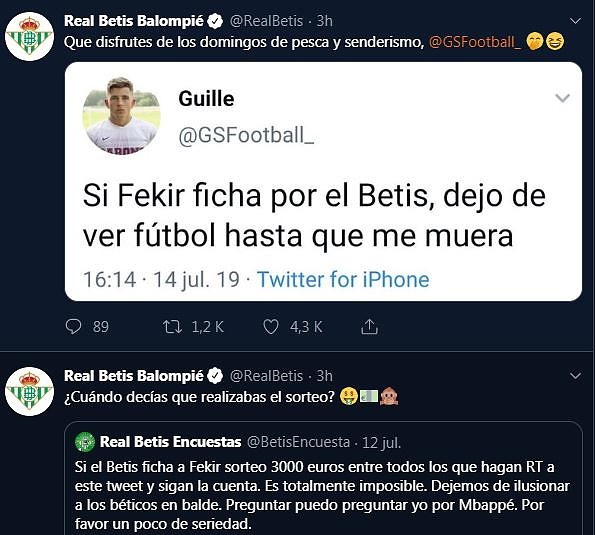Screen dimensions: 595x535
Task: Open the chevron menu inside Guille's quoted tweet
Action: (x=562, y=98)
